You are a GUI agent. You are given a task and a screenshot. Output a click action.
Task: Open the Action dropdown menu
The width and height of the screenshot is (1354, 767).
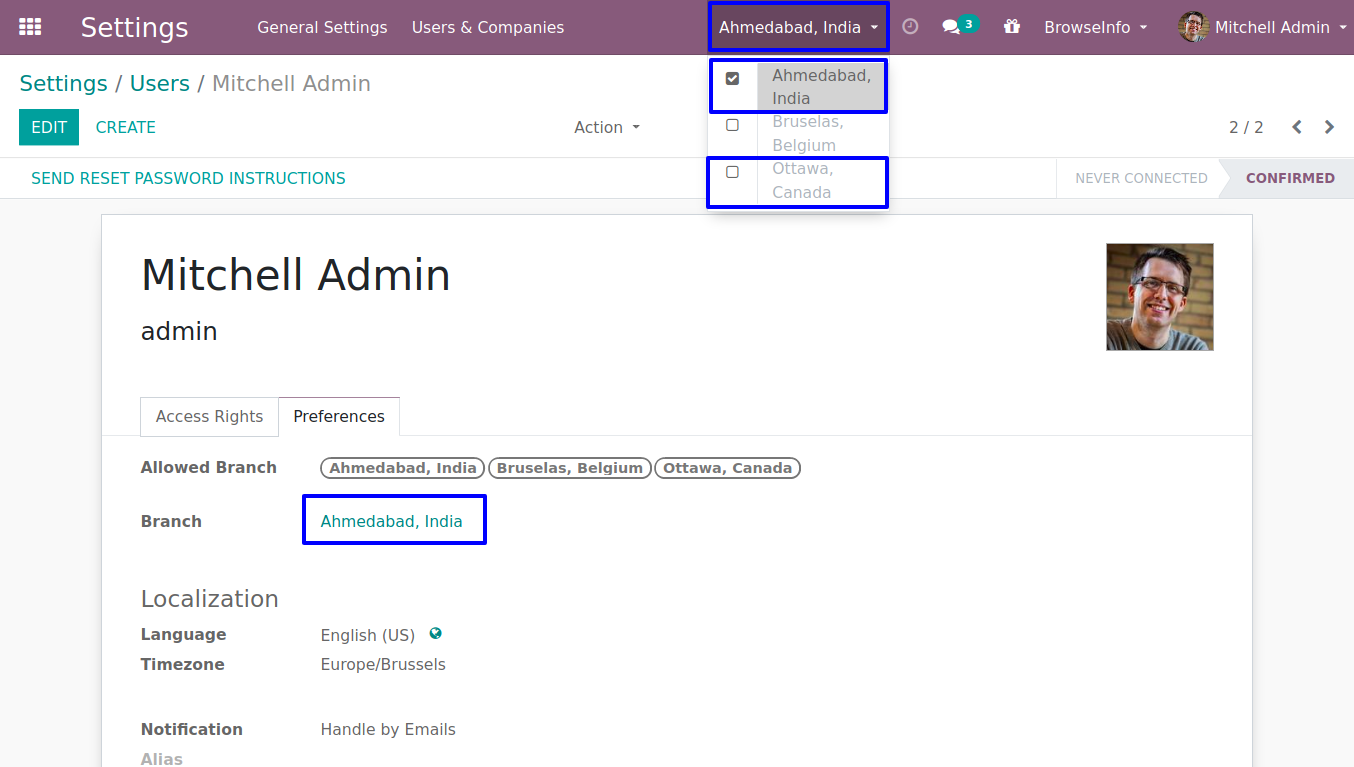pos(606,127)
